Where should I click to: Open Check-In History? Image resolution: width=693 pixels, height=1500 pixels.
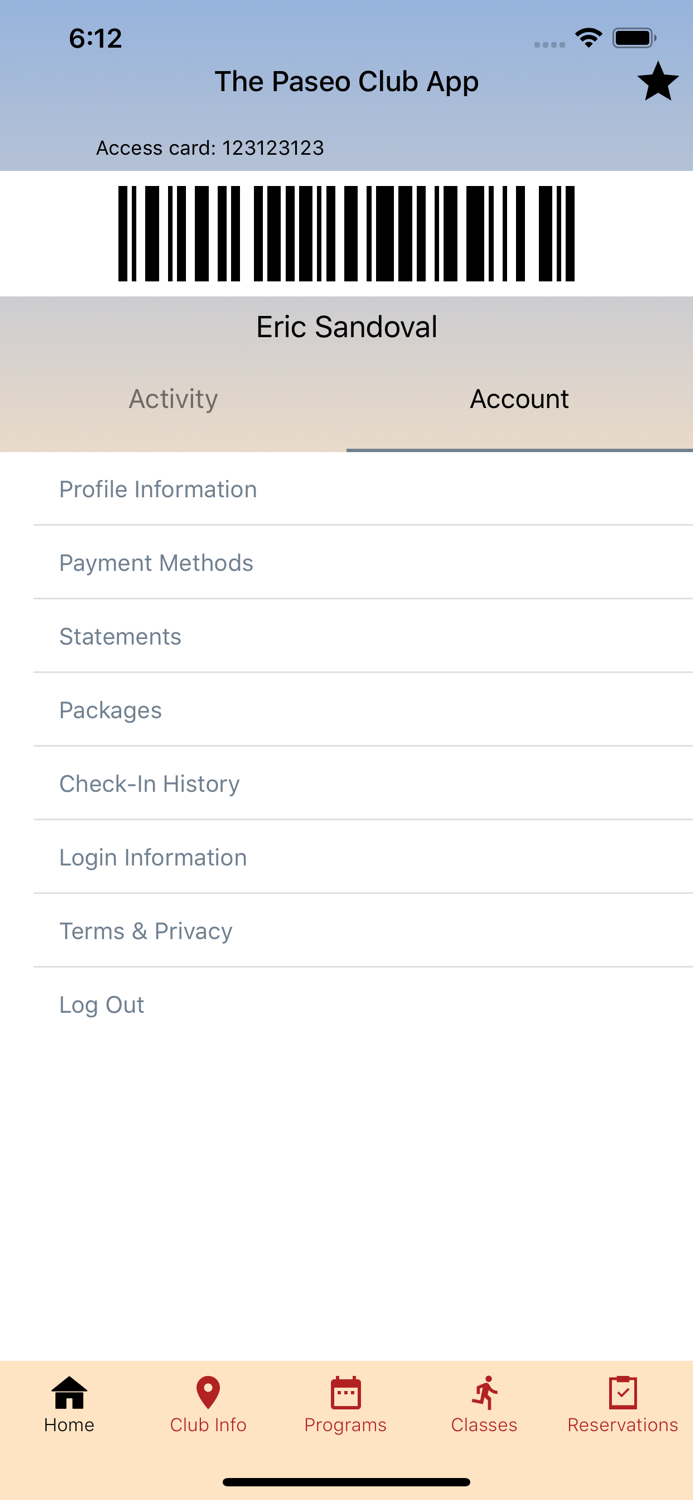(x=149, y=783)
